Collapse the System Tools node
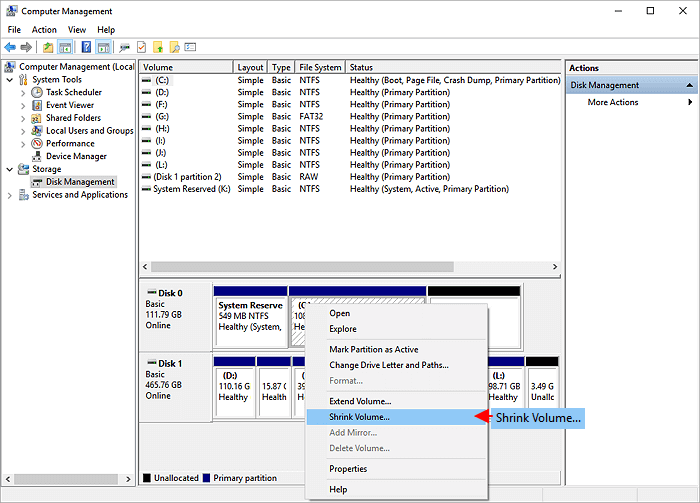 [10, 79]
